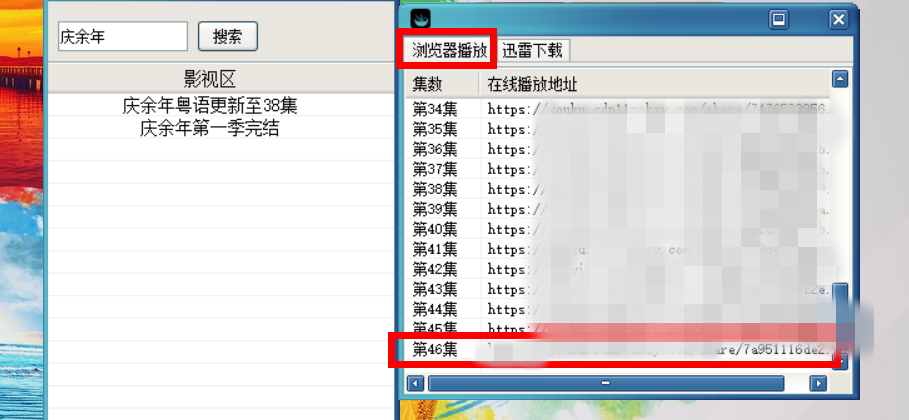Open the 庆余年粤语更新至38集 result
Screen dimensions: 909x420
210,105
